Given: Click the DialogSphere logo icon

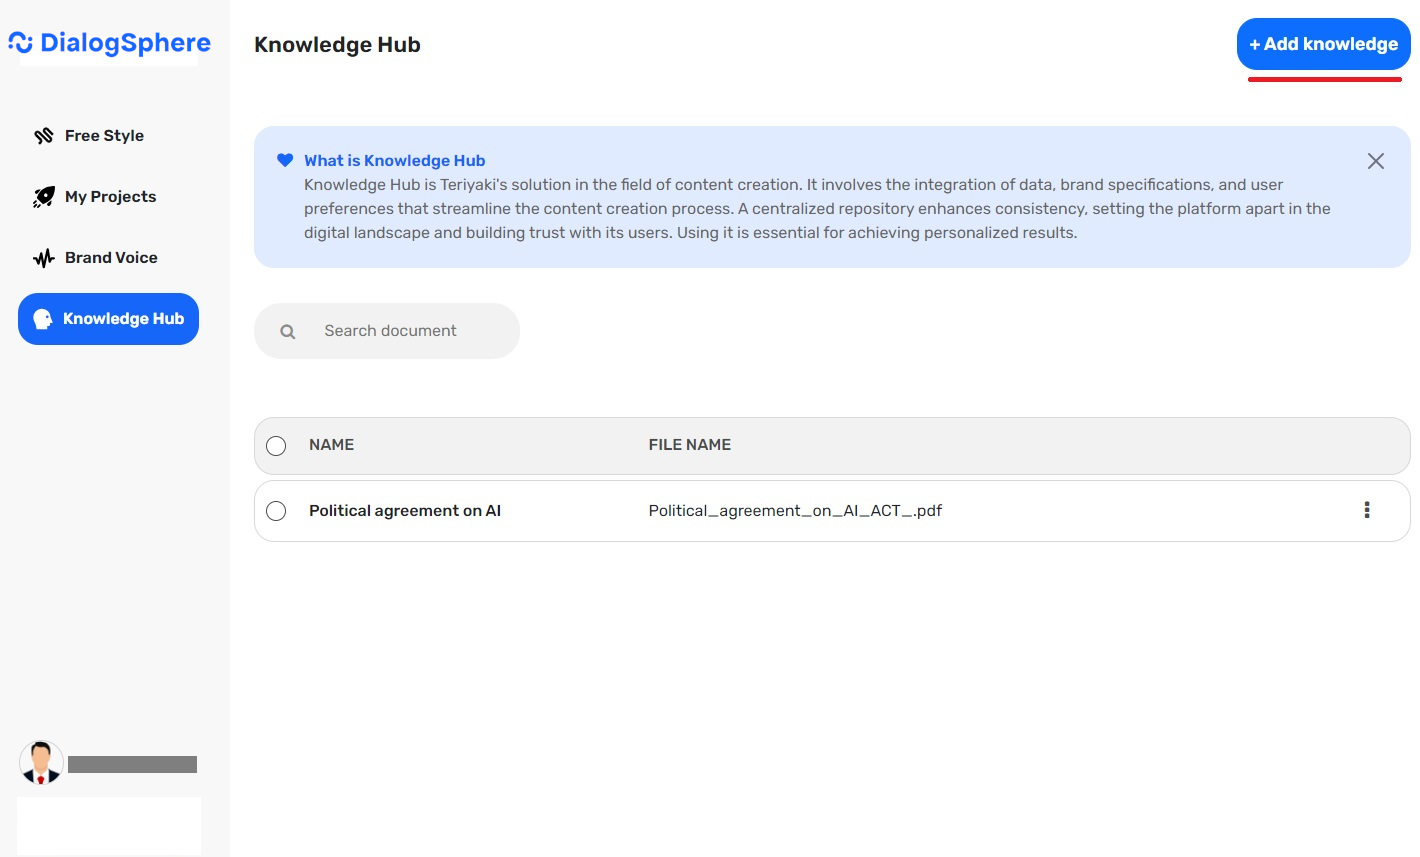Looking at the screenshot, I should pos(19,42).
